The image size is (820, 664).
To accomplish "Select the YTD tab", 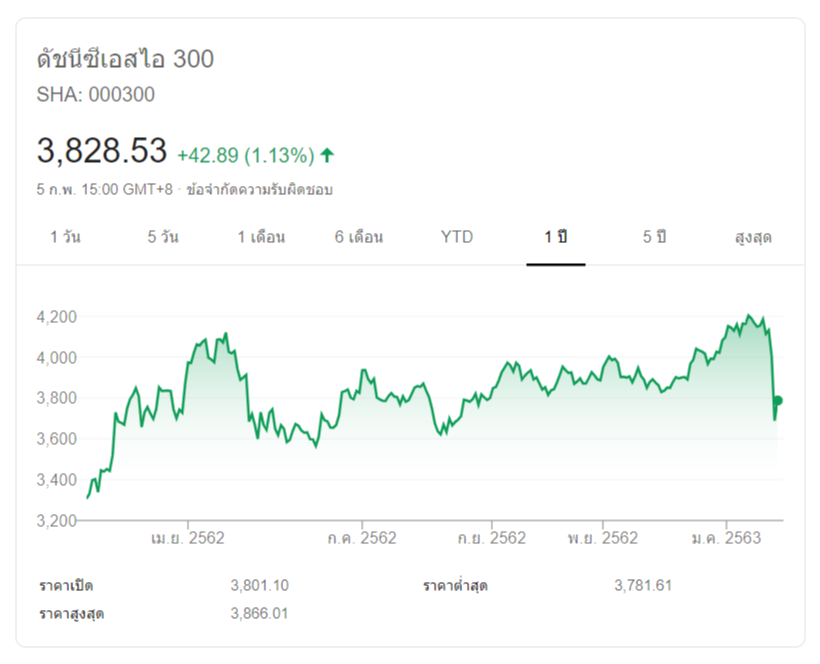I will (457, 237).
